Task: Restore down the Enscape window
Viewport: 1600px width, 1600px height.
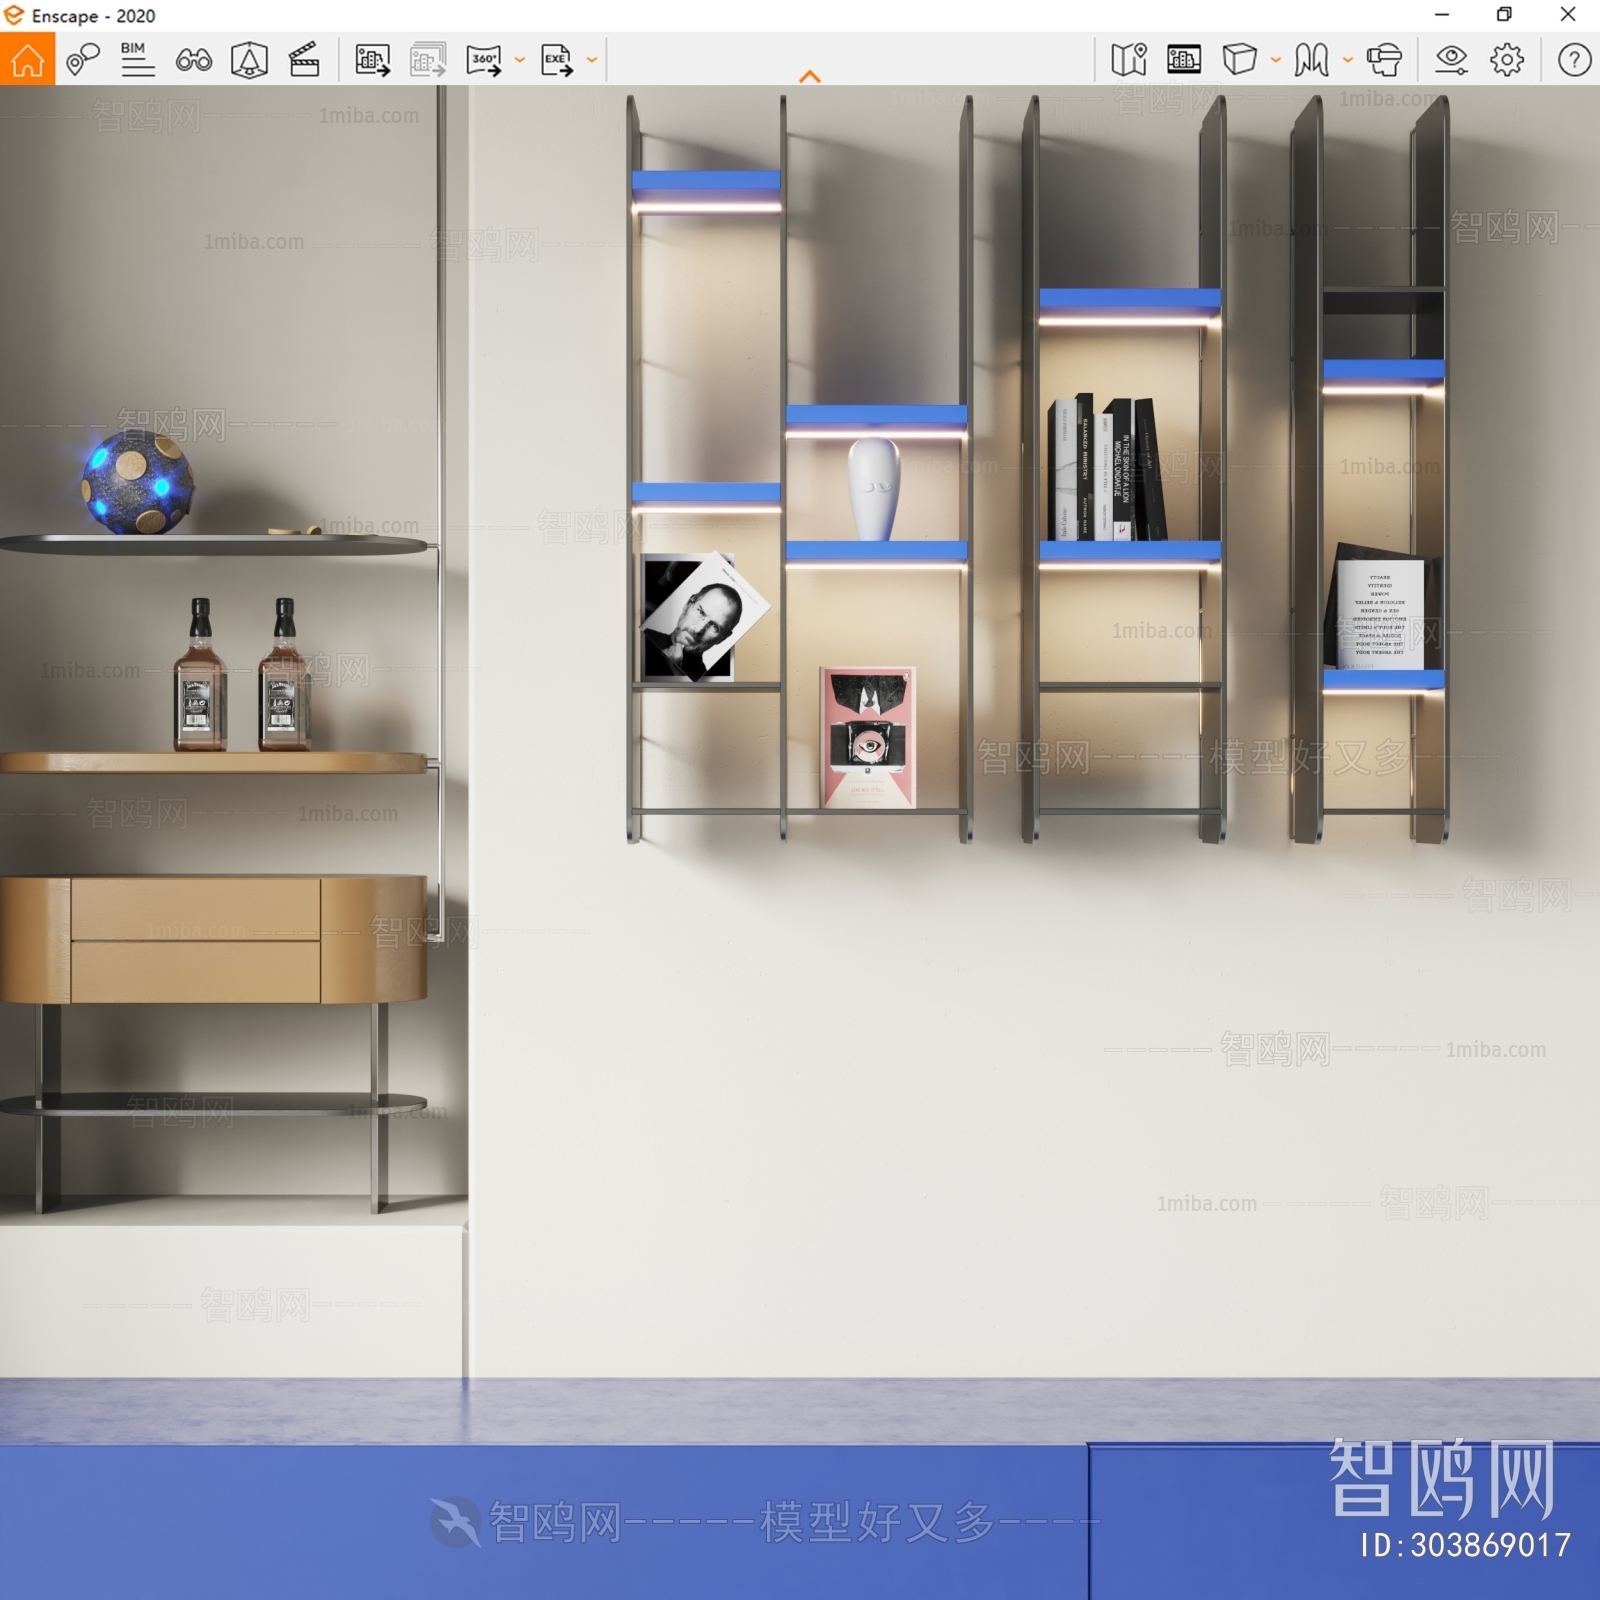Action: (1504, 15)
